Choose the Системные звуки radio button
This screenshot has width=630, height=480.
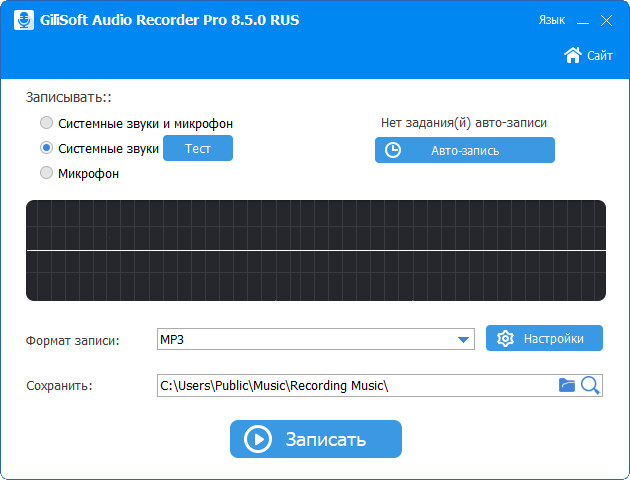click(x=46, y=148)
